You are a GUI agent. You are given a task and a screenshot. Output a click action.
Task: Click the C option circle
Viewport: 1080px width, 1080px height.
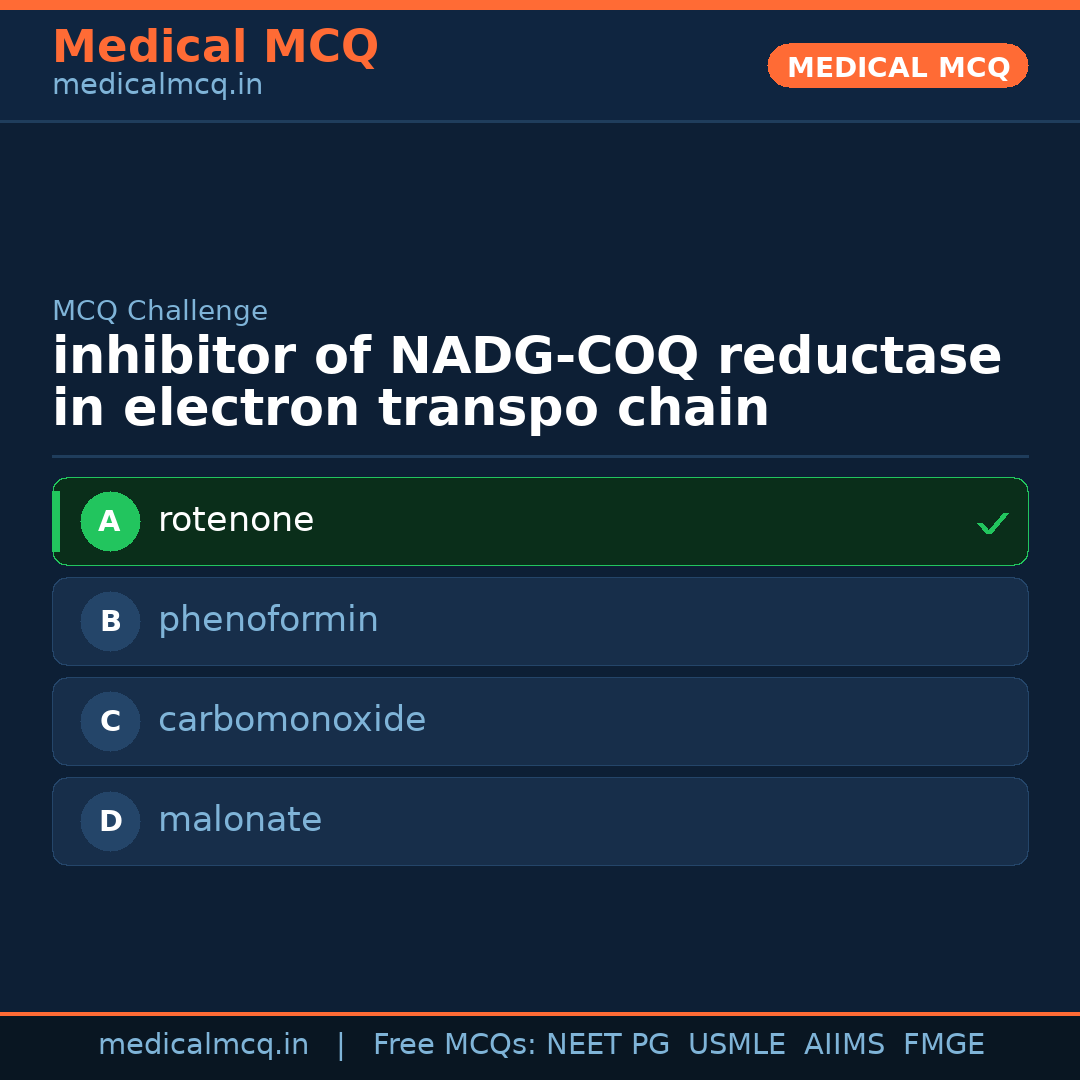point(110,721)
